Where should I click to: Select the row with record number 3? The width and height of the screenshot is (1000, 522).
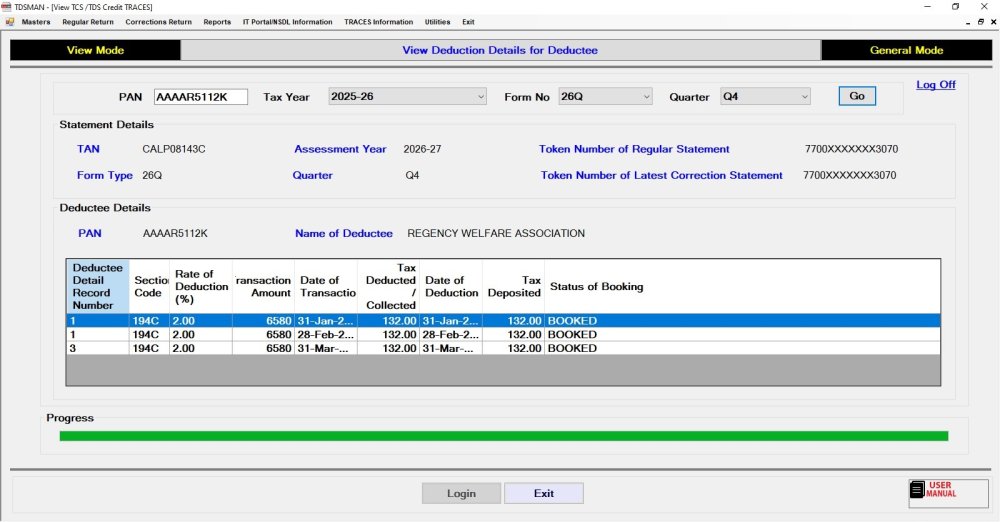click(x=503, y=348)
